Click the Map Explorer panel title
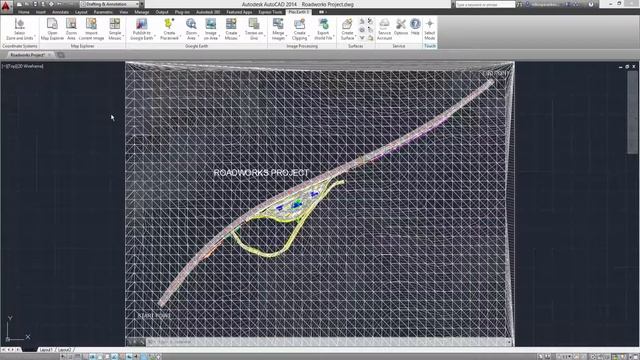 pyautogui.click(x=82, y=46)
